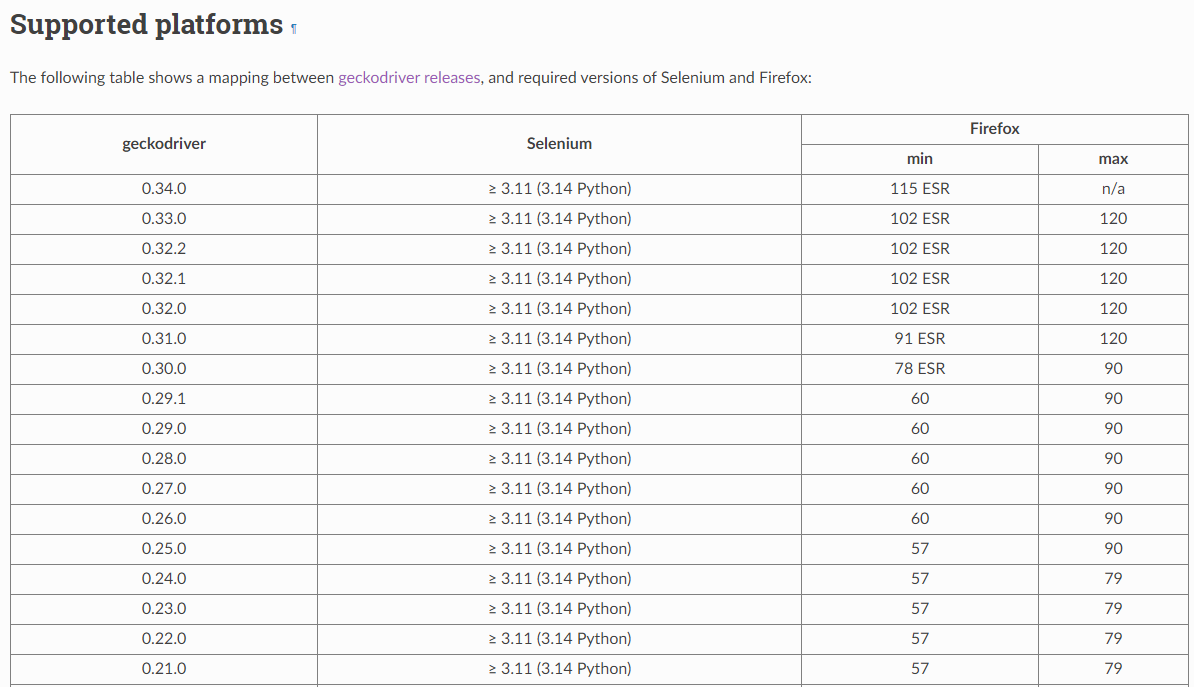Image resolution: width=1194 pixels, height=687 pixels.
Task: Select geckodriver version 0.29.0 cell
Action: [164, 429]
